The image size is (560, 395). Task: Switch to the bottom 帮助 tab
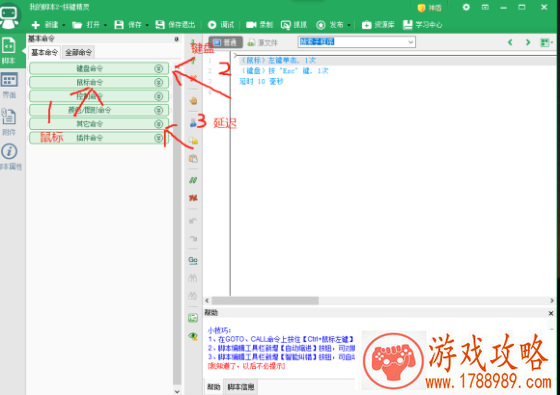pos(214,387)
